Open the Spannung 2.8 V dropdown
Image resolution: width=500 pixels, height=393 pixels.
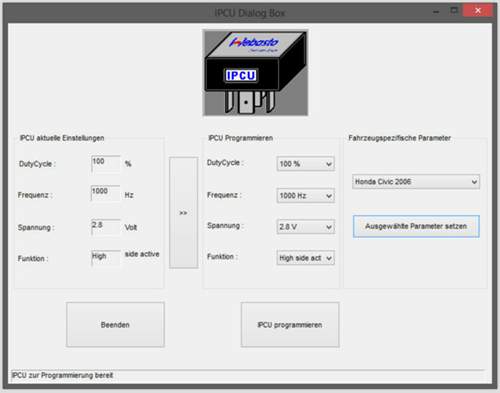306,227
